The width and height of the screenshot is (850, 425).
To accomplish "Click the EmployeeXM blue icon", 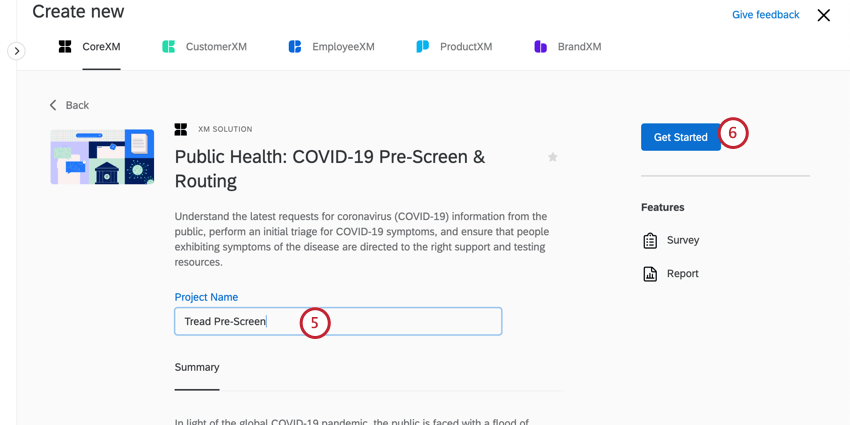I will [294, 47].
